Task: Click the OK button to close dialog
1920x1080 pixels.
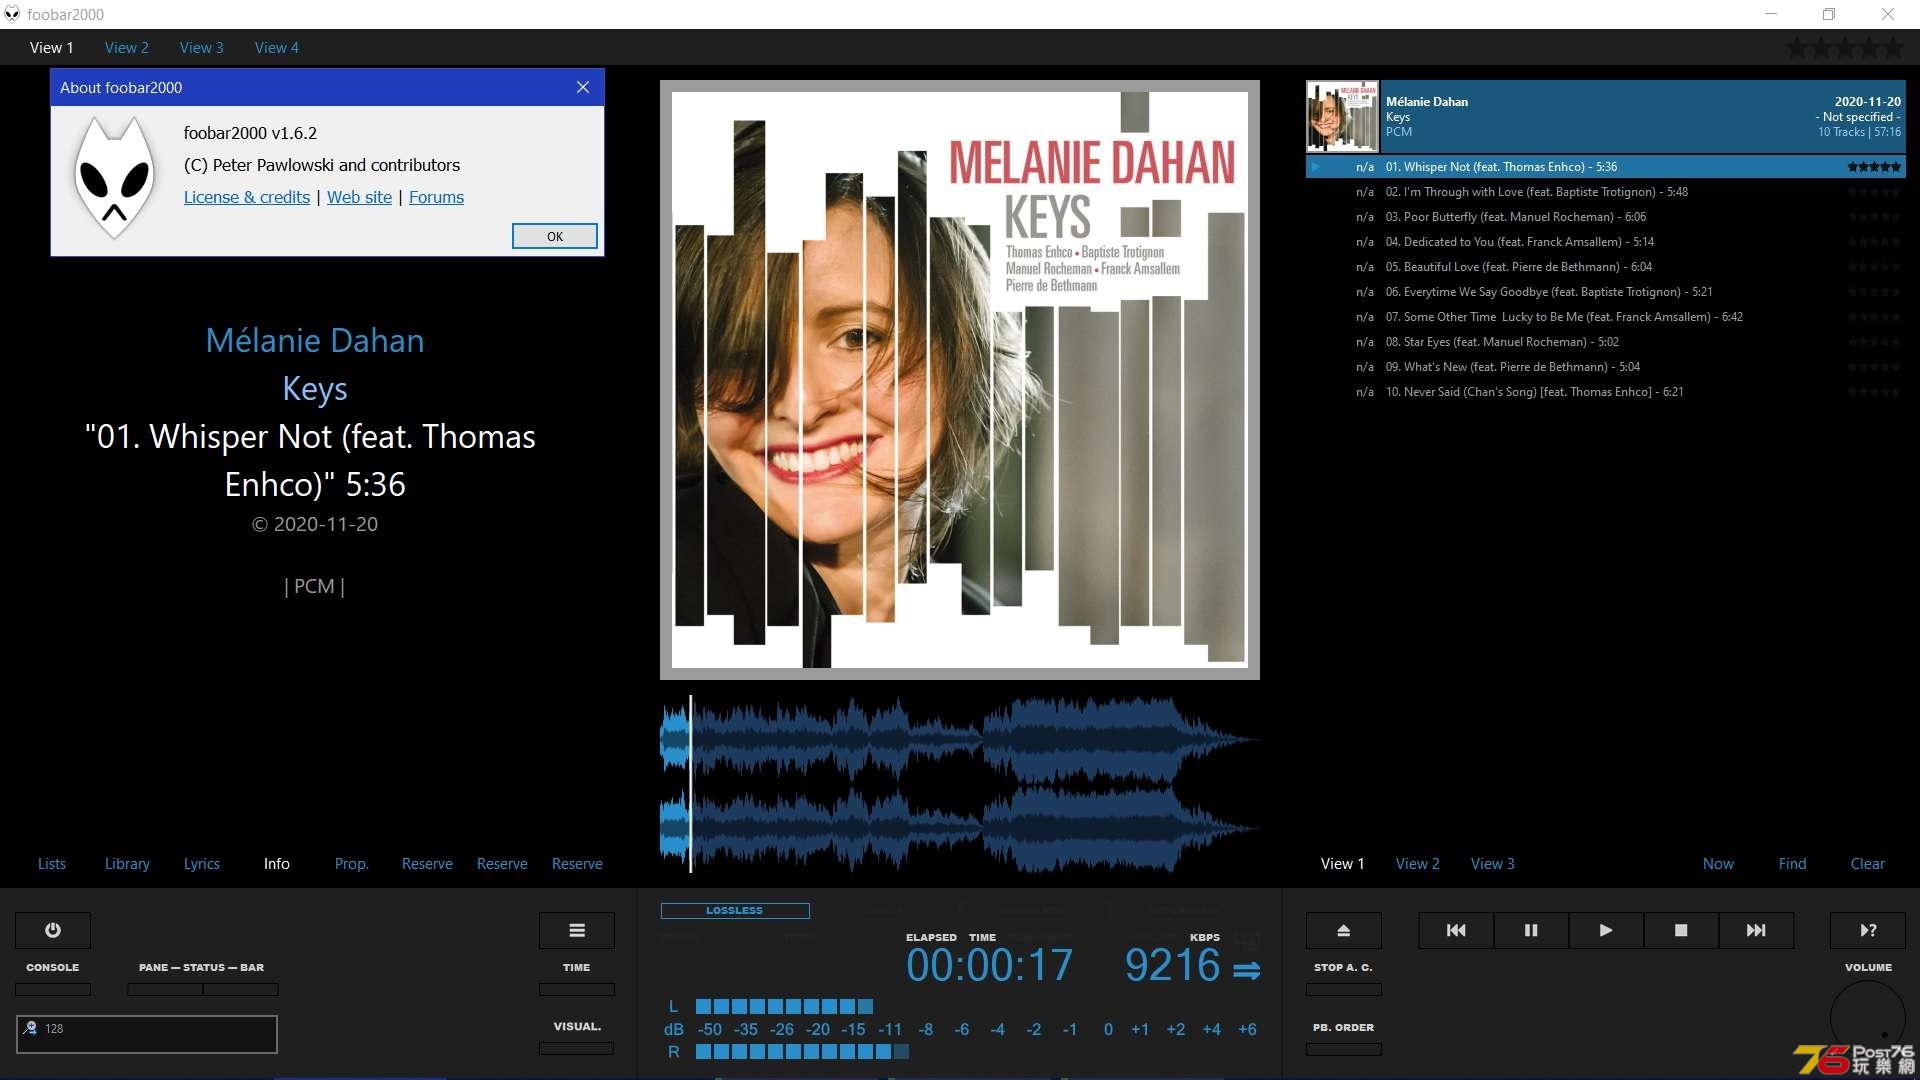Action: [555, 236]
